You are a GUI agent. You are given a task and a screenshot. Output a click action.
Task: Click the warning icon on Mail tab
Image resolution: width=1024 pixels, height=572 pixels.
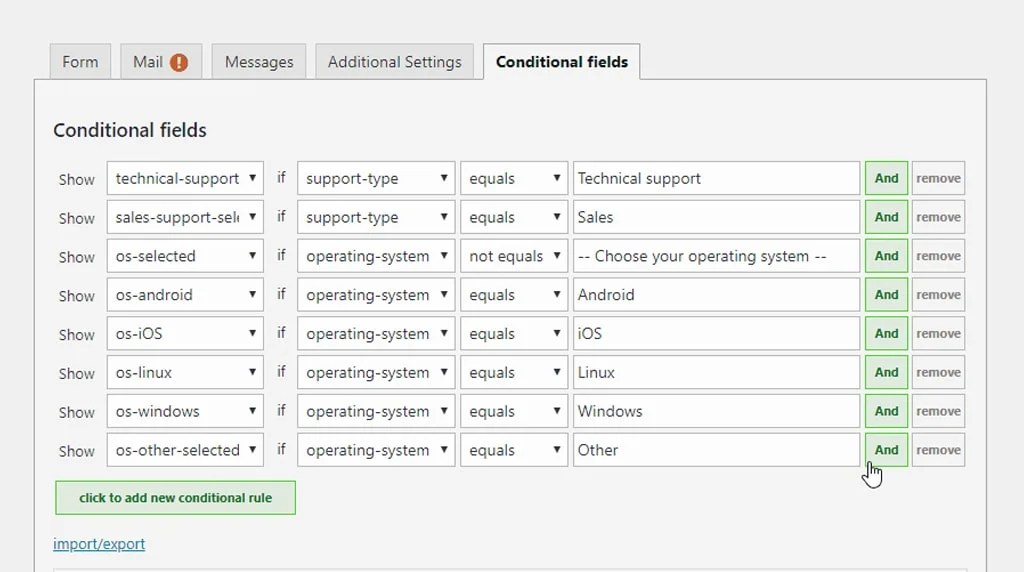pos(179,62)
